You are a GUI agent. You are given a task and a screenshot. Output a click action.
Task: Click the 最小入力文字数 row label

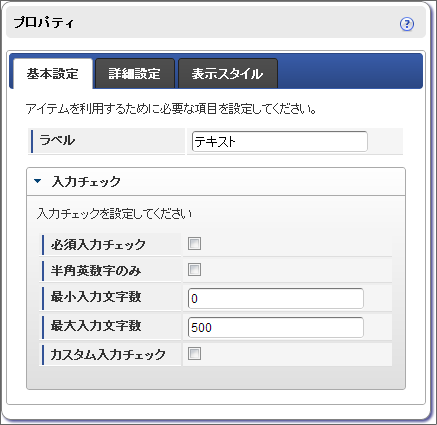[96, 296]
